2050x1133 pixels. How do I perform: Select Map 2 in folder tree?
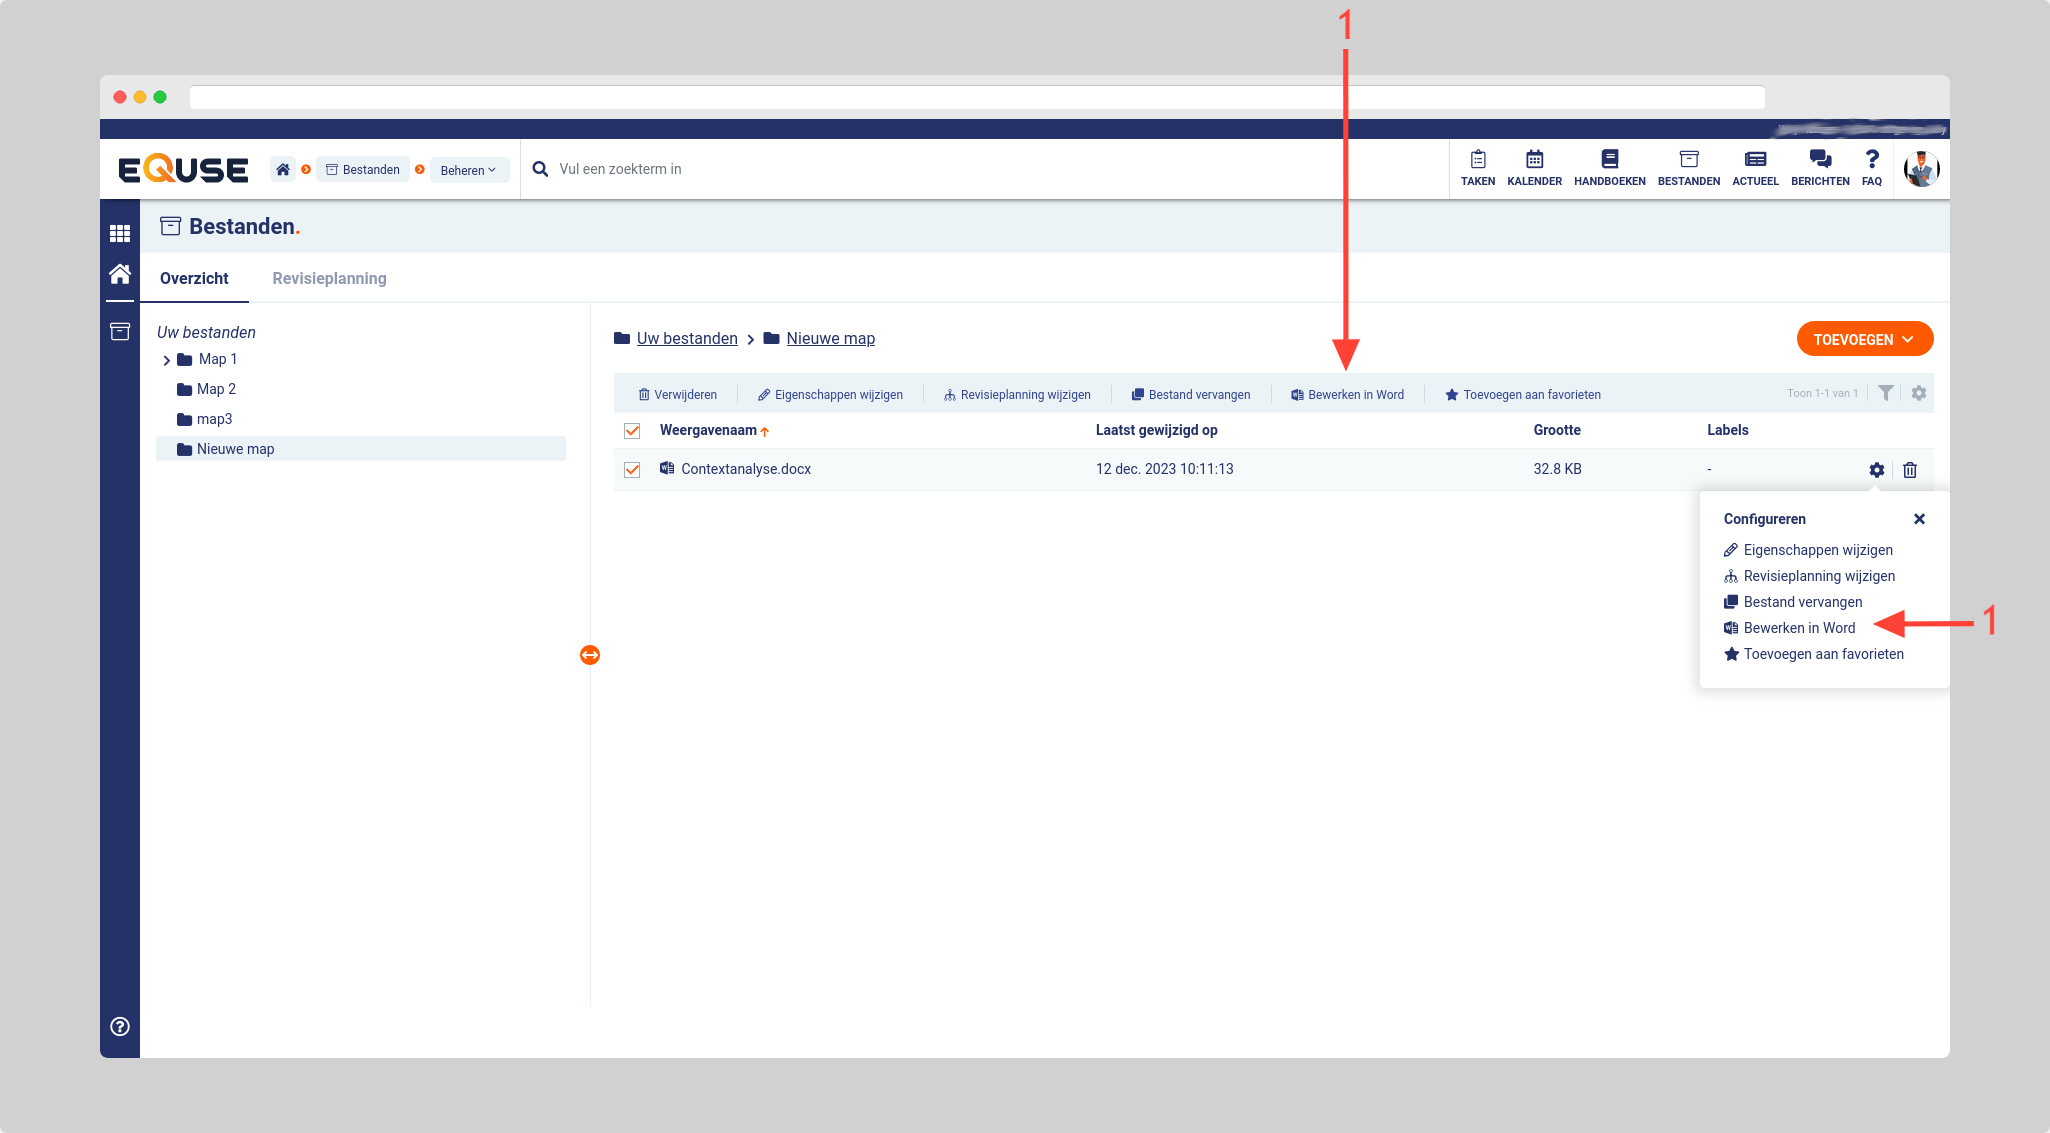[x=216, y=389]
